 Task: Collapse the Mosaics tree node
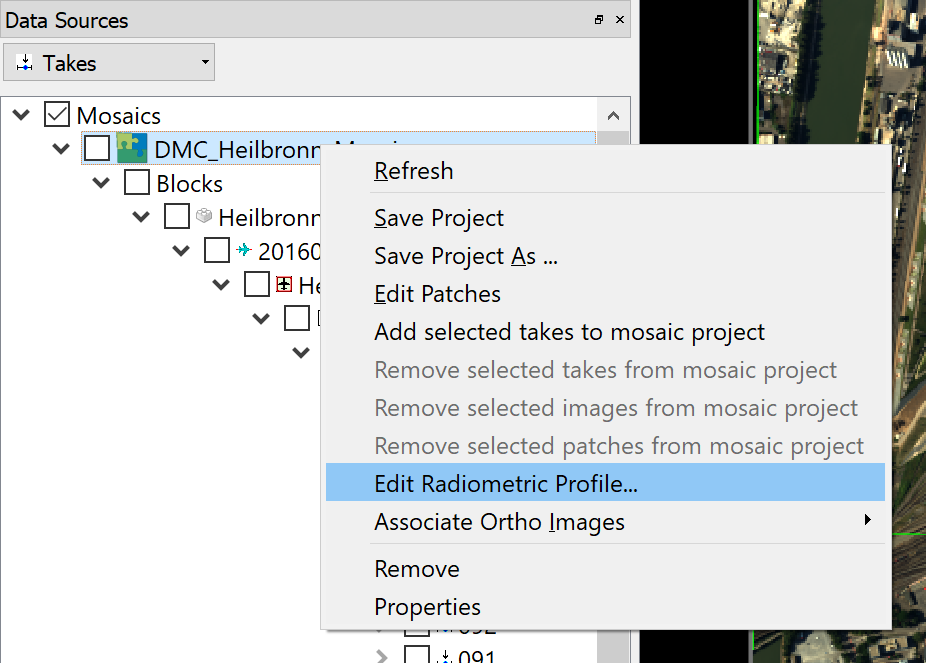21,115
